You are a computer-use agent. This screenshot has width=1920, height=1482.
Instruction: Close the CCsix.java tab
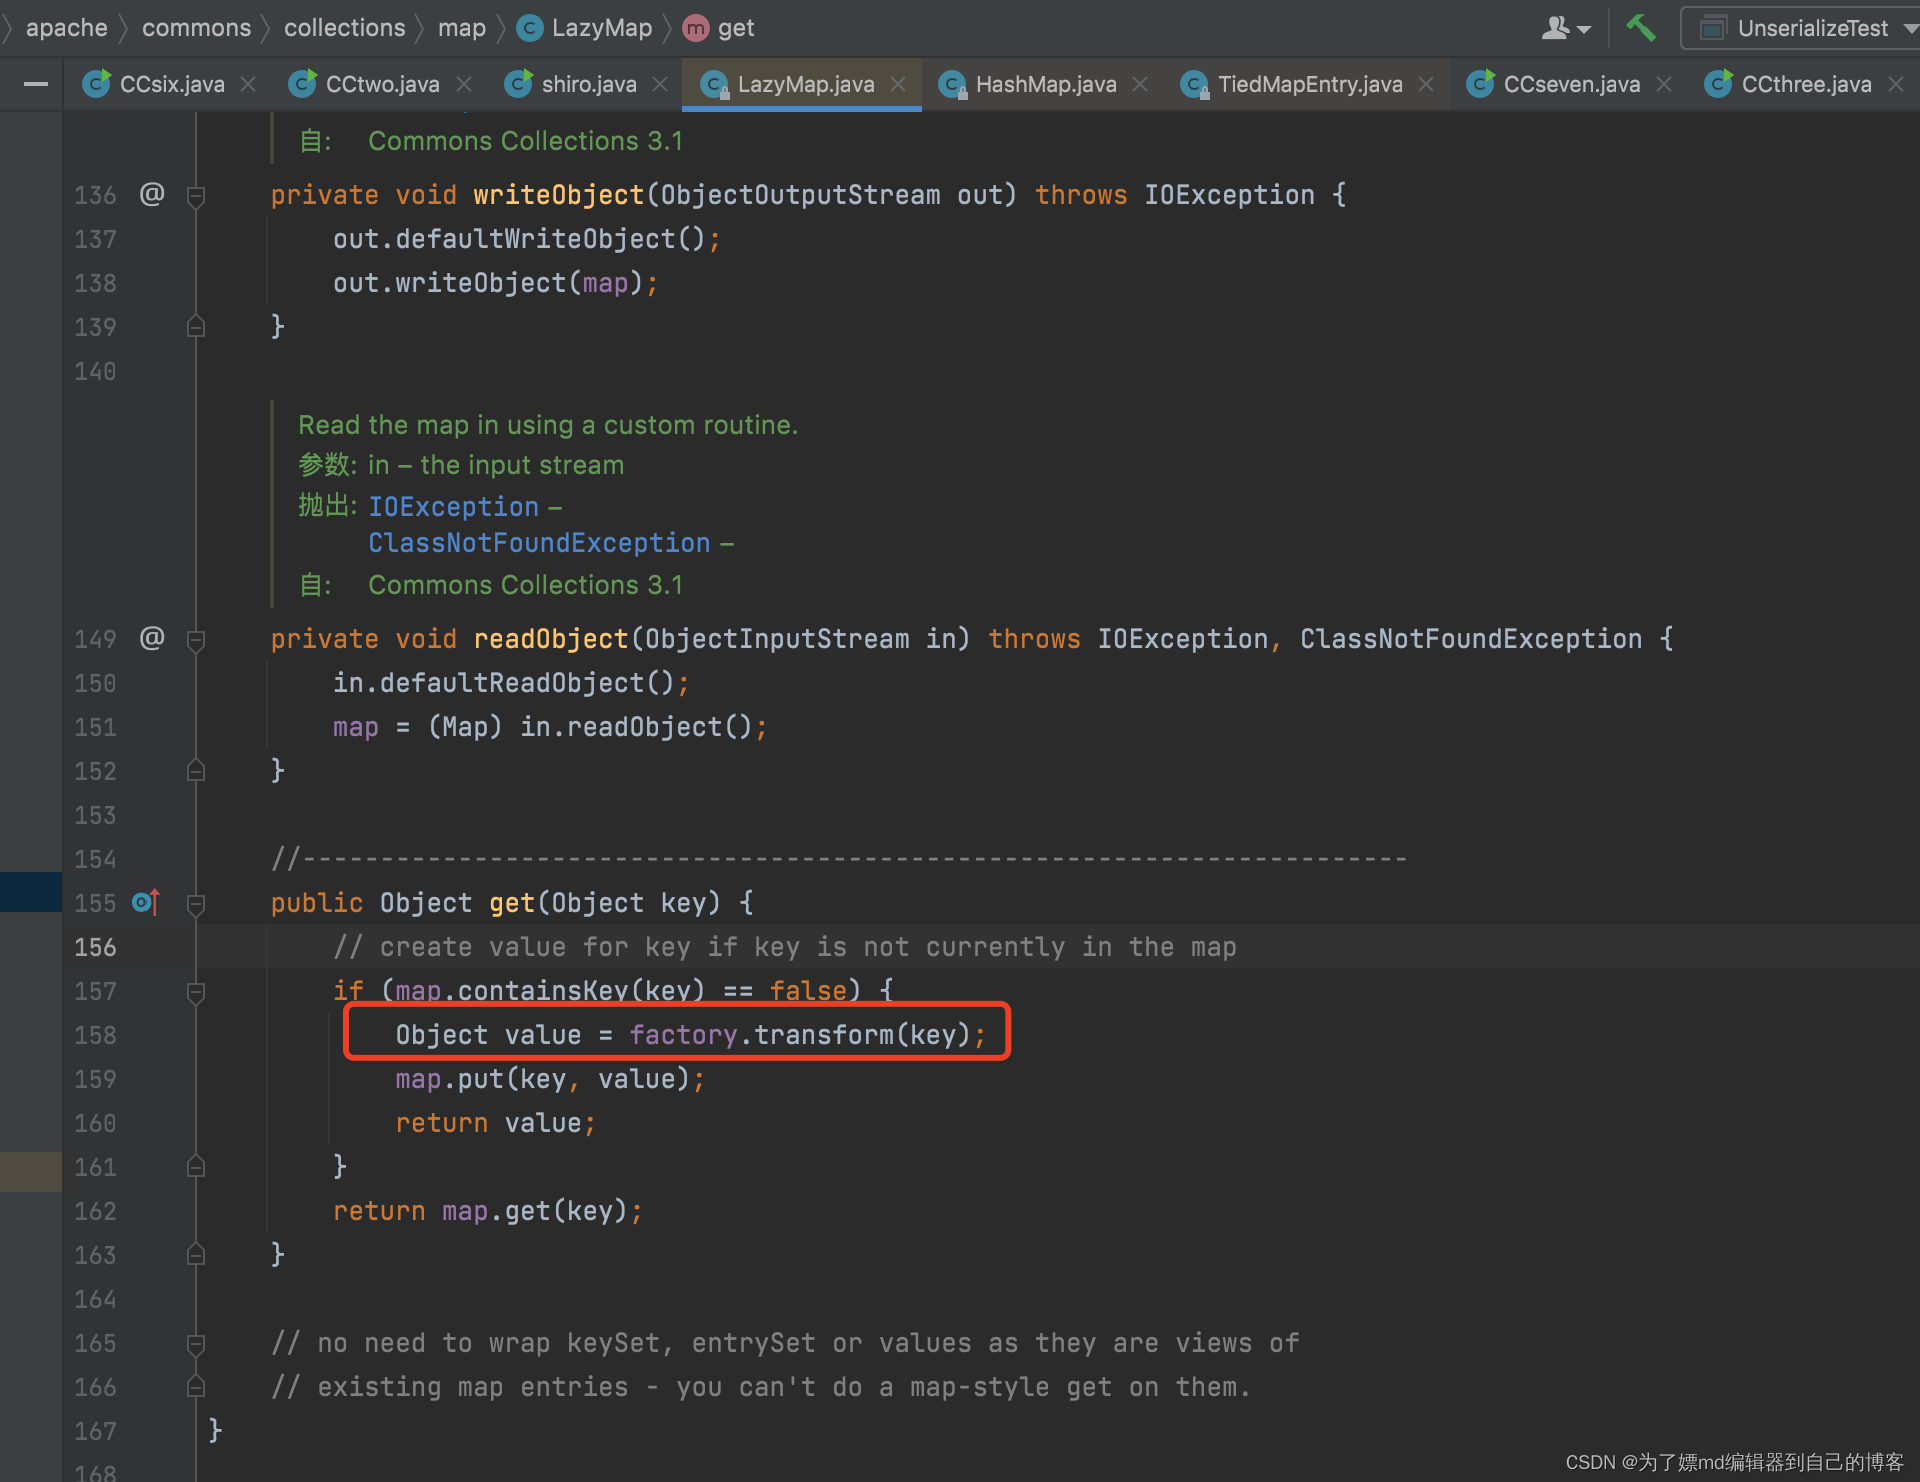(249, 85)
